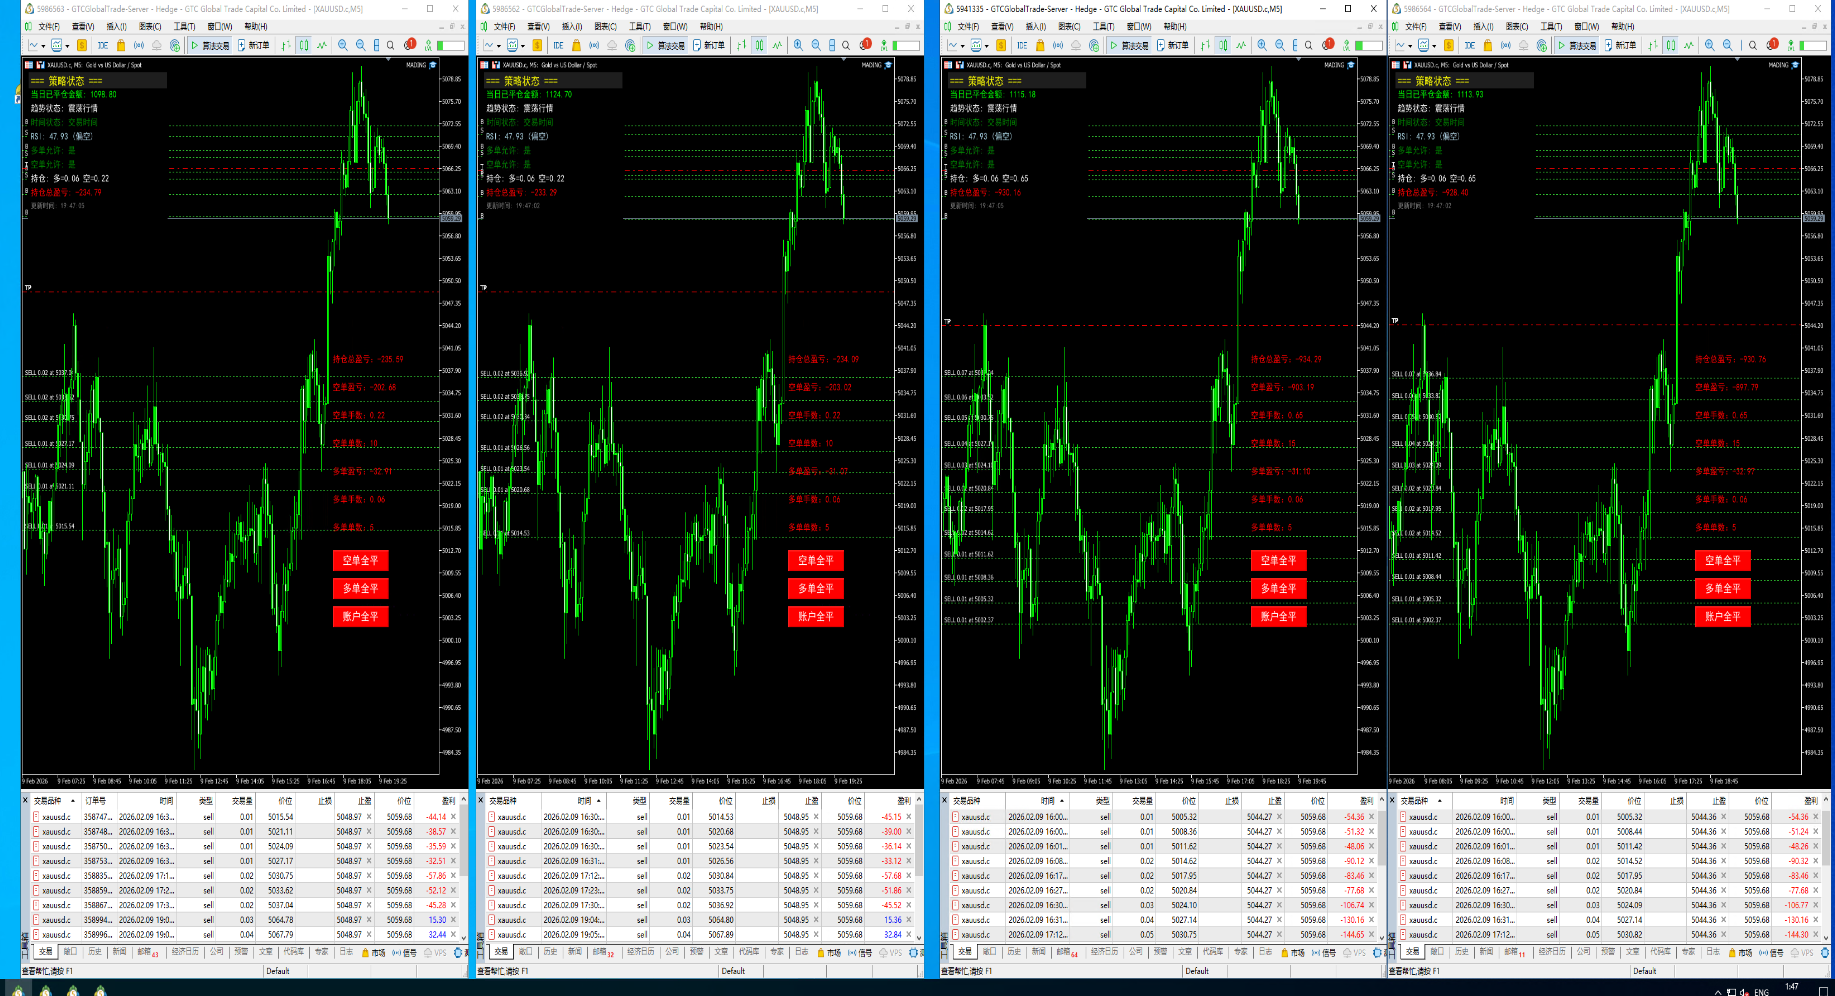Screen dimensions: 1835x996
Task: Switch to bar chart in window 5986563
Action: tap(287, 45)
